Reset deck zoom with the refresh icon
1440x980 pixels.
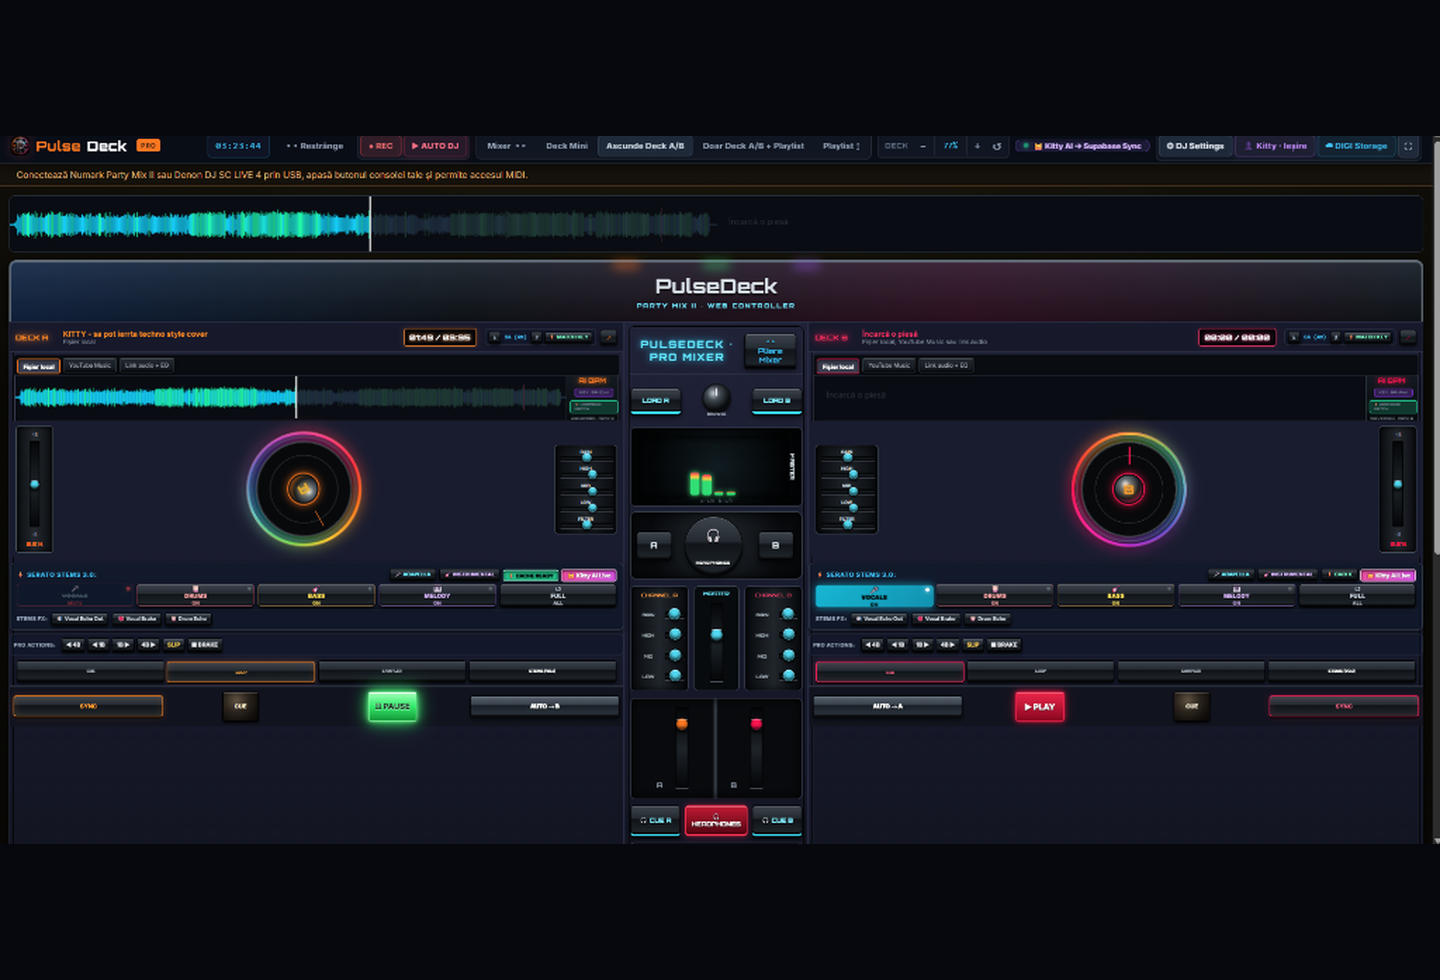coord(996,146)
